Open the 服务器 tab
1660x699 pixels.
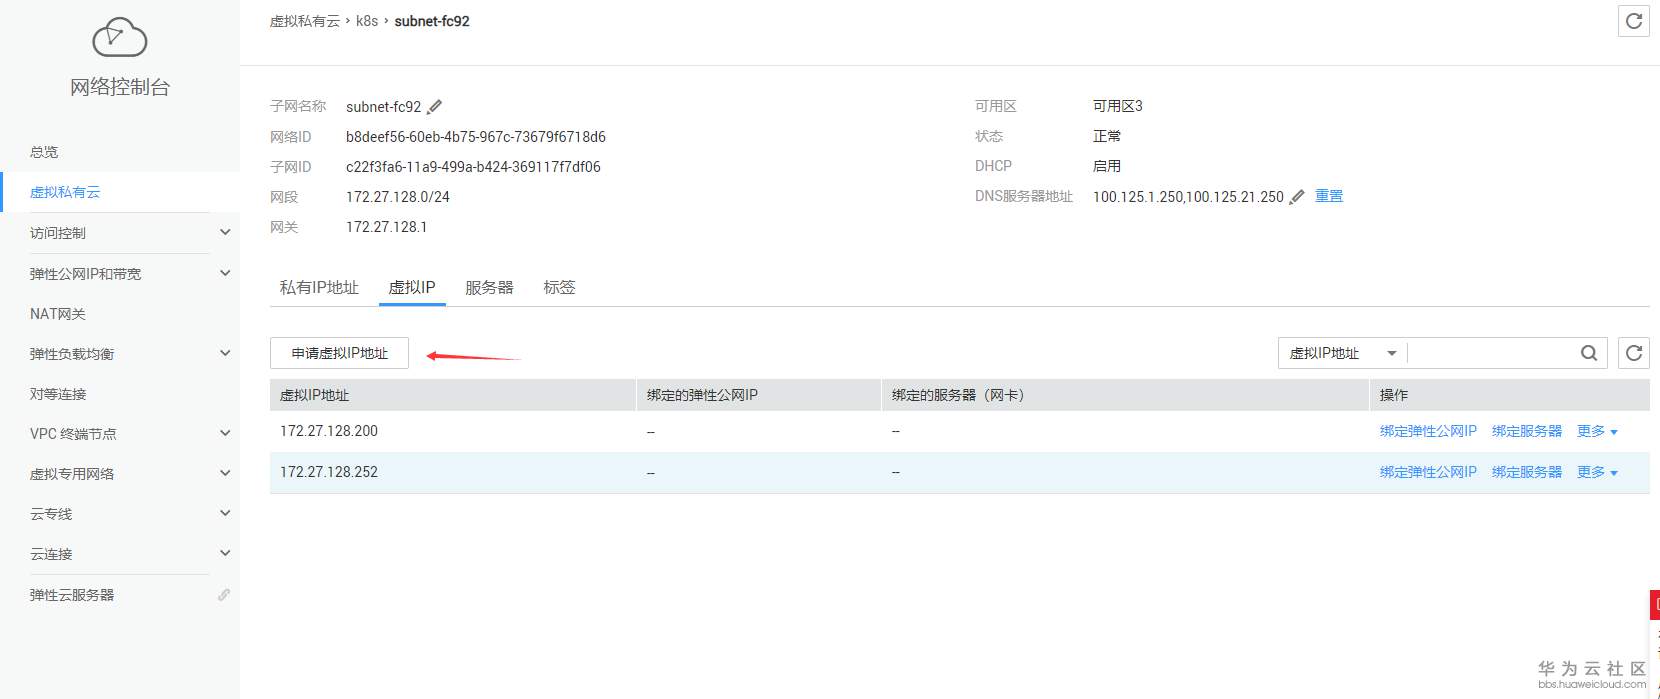click(489, 288)
